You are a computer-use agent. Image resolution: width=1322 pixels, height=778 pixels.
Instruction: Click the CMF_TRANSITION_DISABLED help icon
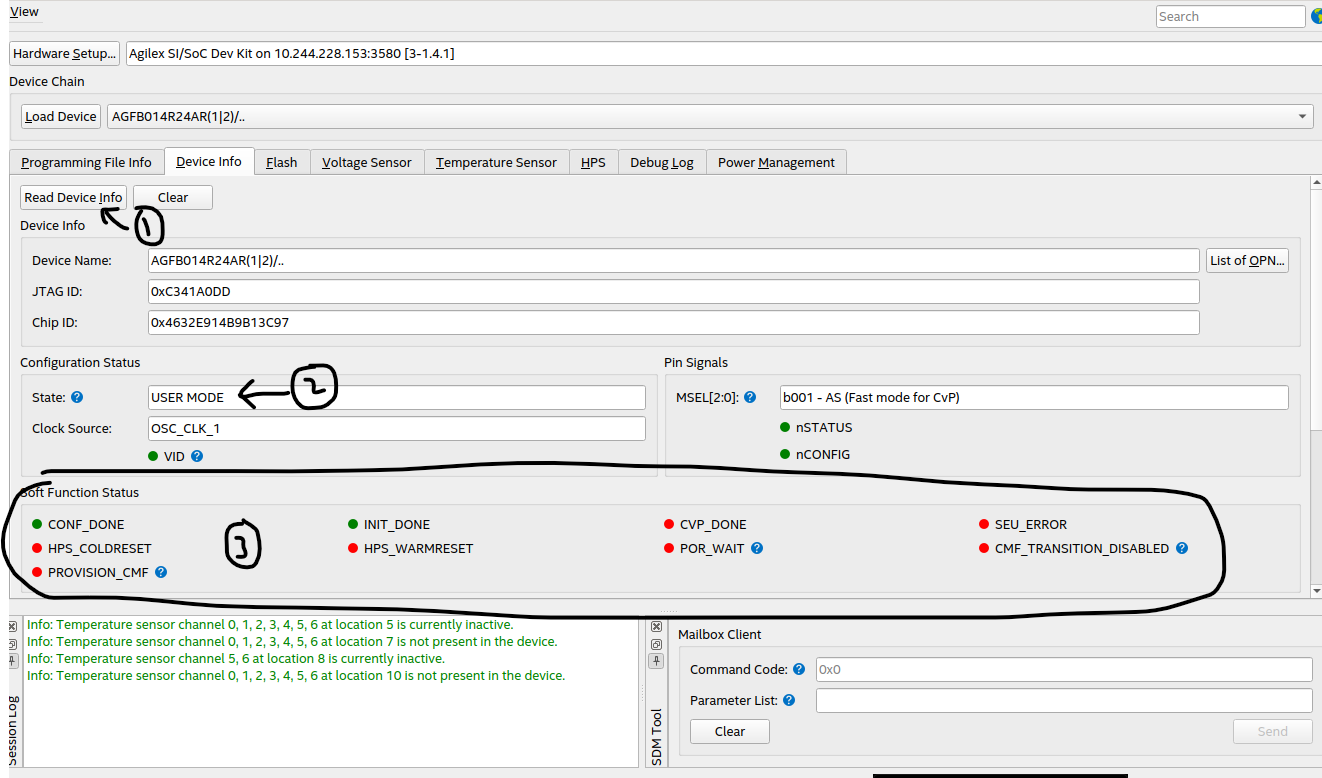[1182, 548]
